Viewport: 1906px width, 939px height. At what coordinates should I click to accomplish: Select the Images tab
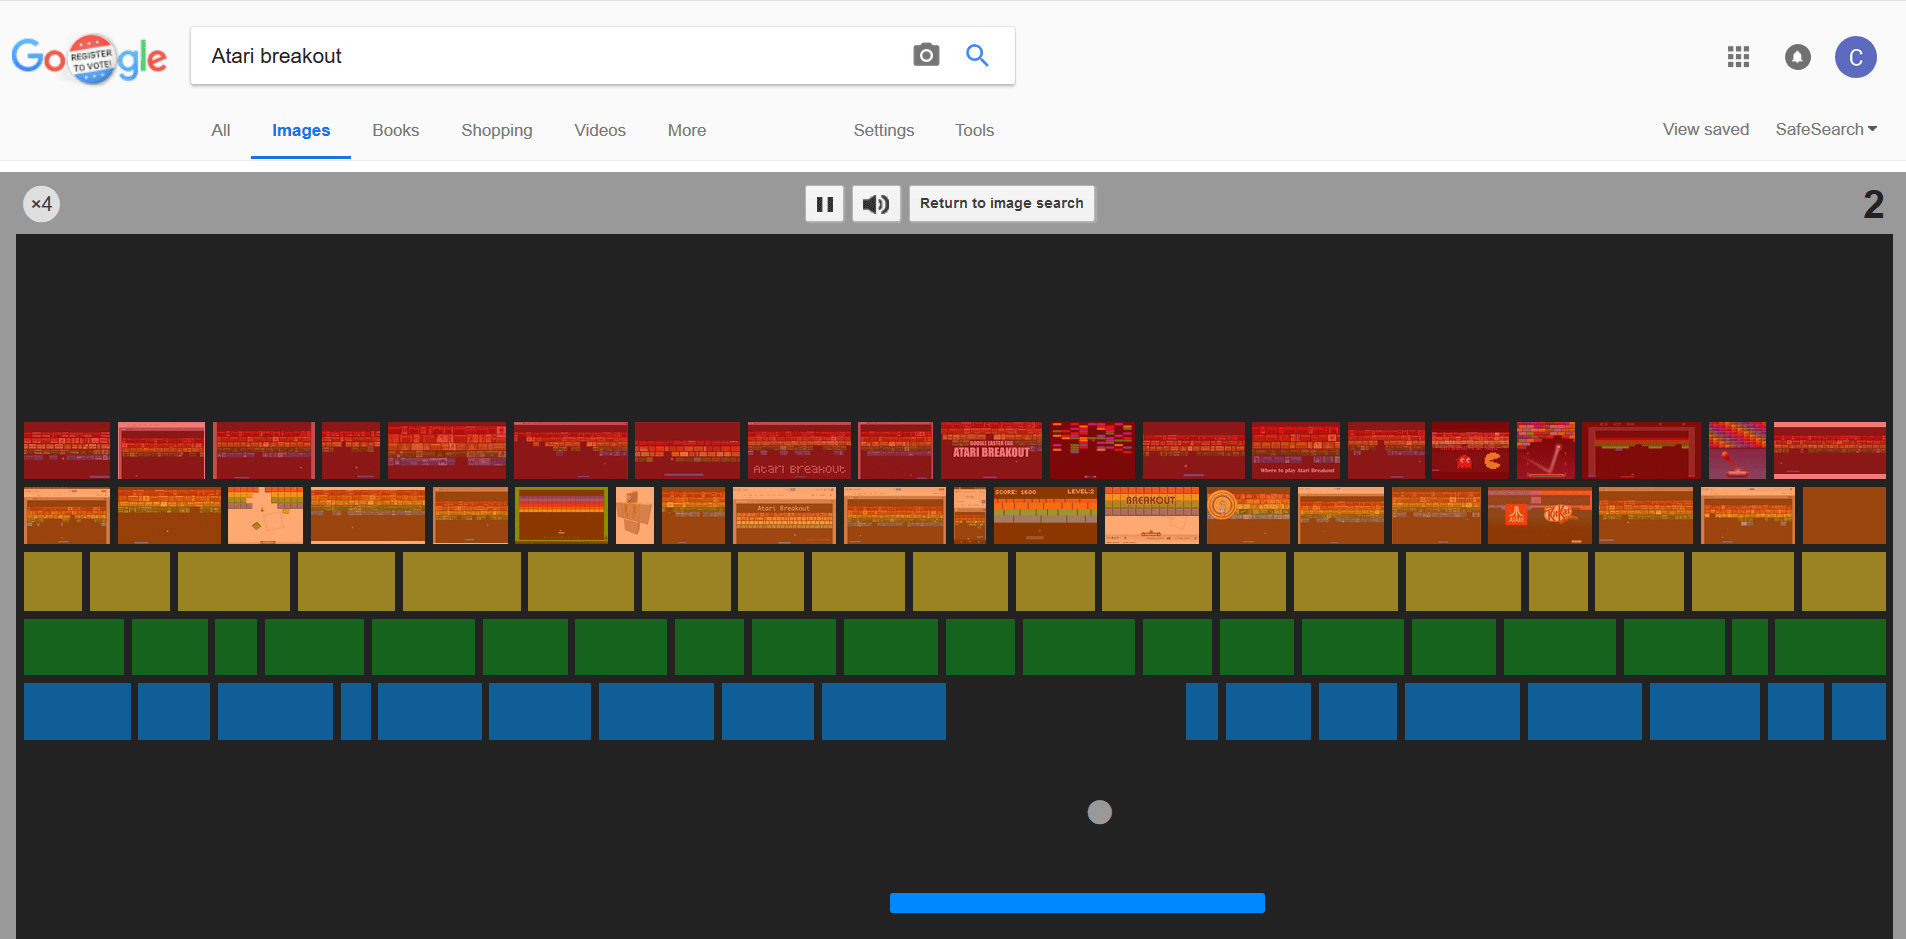[301, 131]
